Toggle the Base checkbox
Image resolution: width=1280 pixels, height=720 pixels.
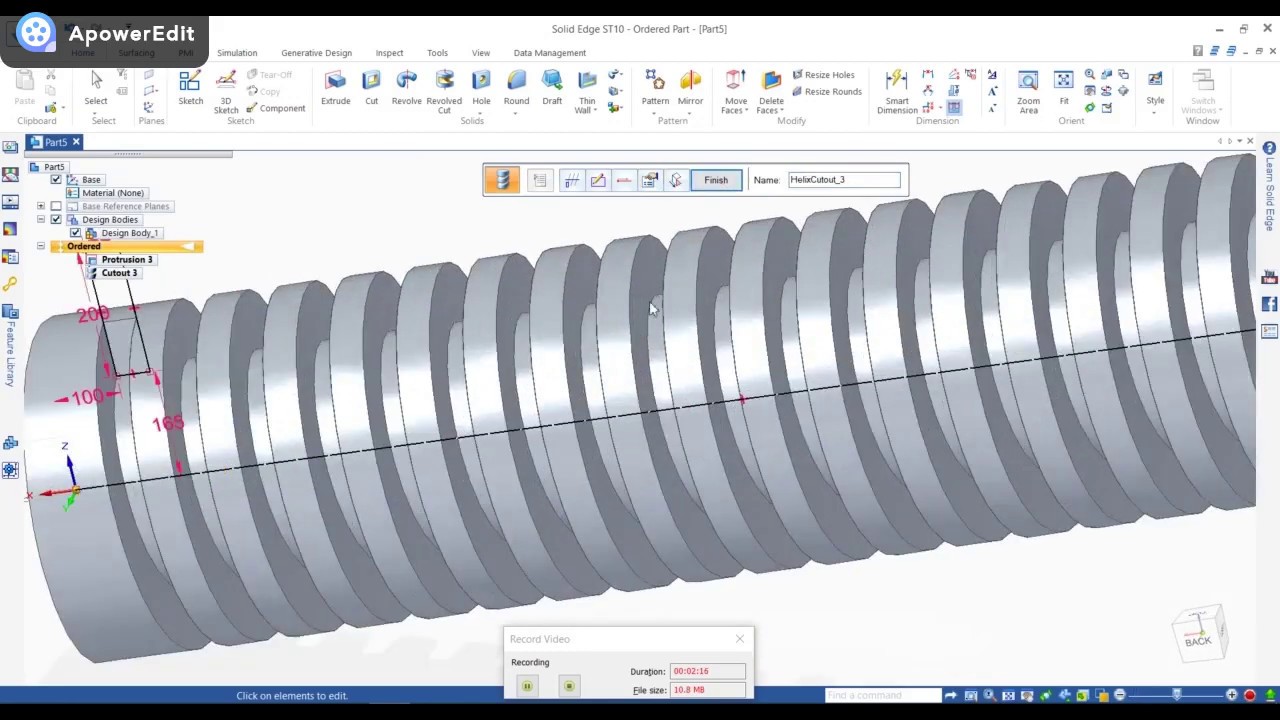[x=56, y=179]
